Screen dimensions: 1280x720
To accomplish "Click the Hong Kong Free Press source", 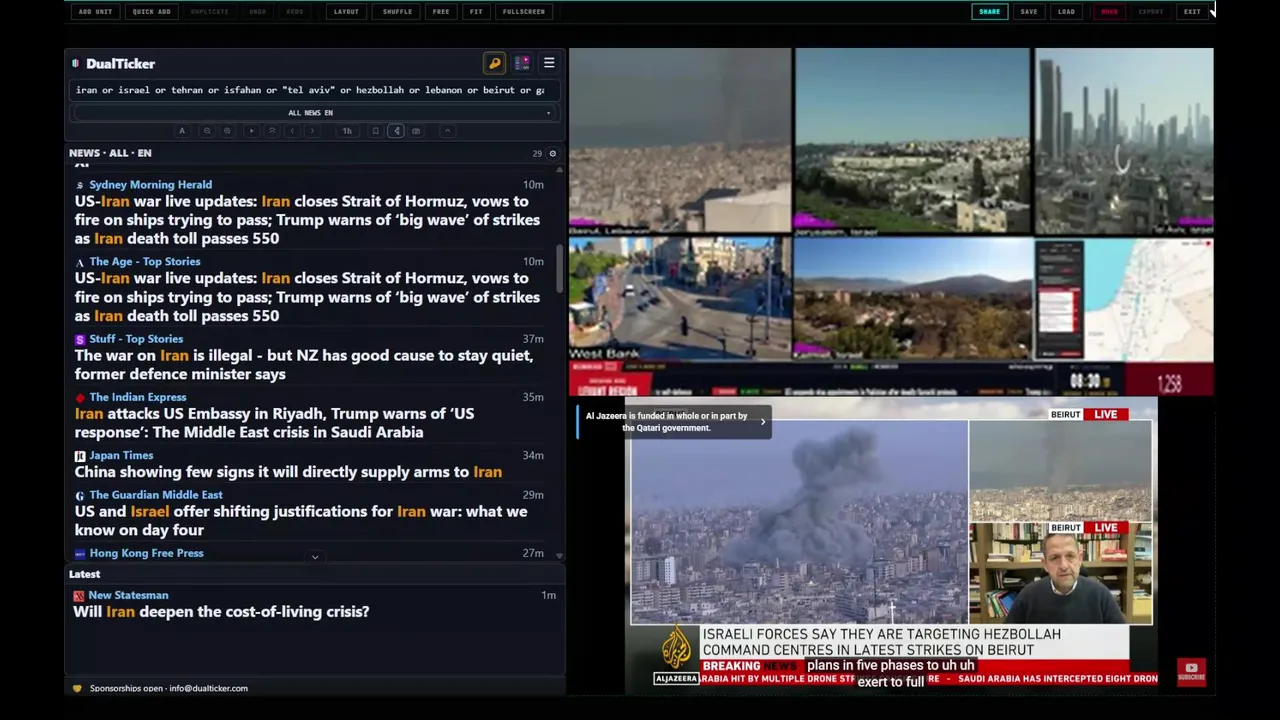I will pyautogui.click(x=146, y=553).
